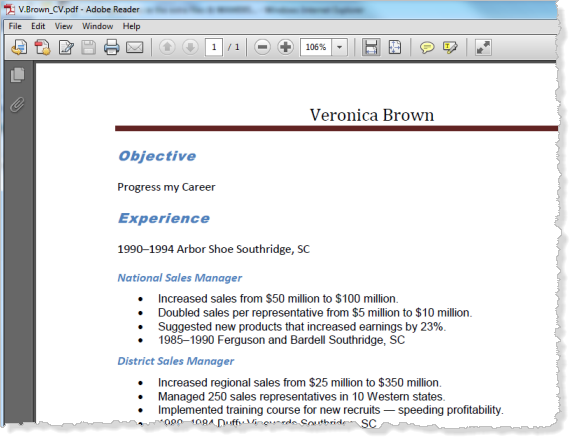Screen dimensions: 574x441
Task: Click the page number input field
Action: tap(214, 47)
